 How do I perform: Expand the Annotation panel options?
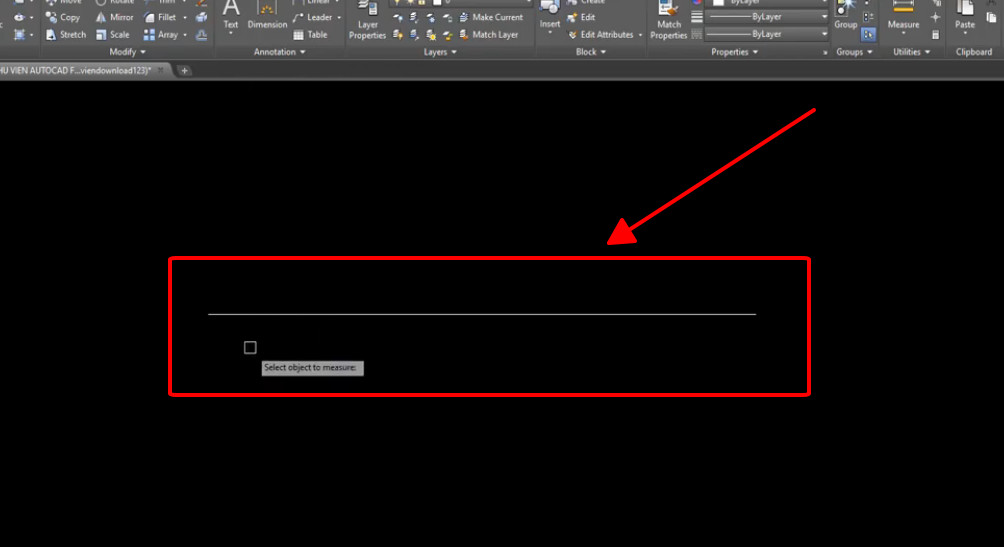coord(279,52)
